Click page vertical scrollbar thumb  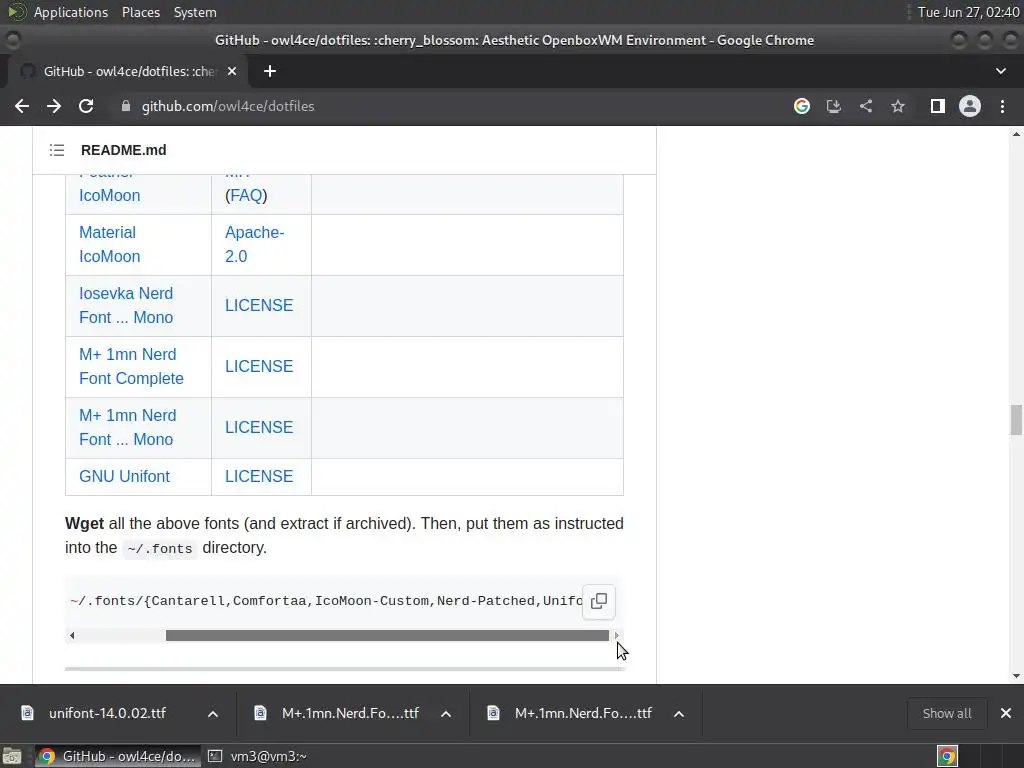(1016, 420)
